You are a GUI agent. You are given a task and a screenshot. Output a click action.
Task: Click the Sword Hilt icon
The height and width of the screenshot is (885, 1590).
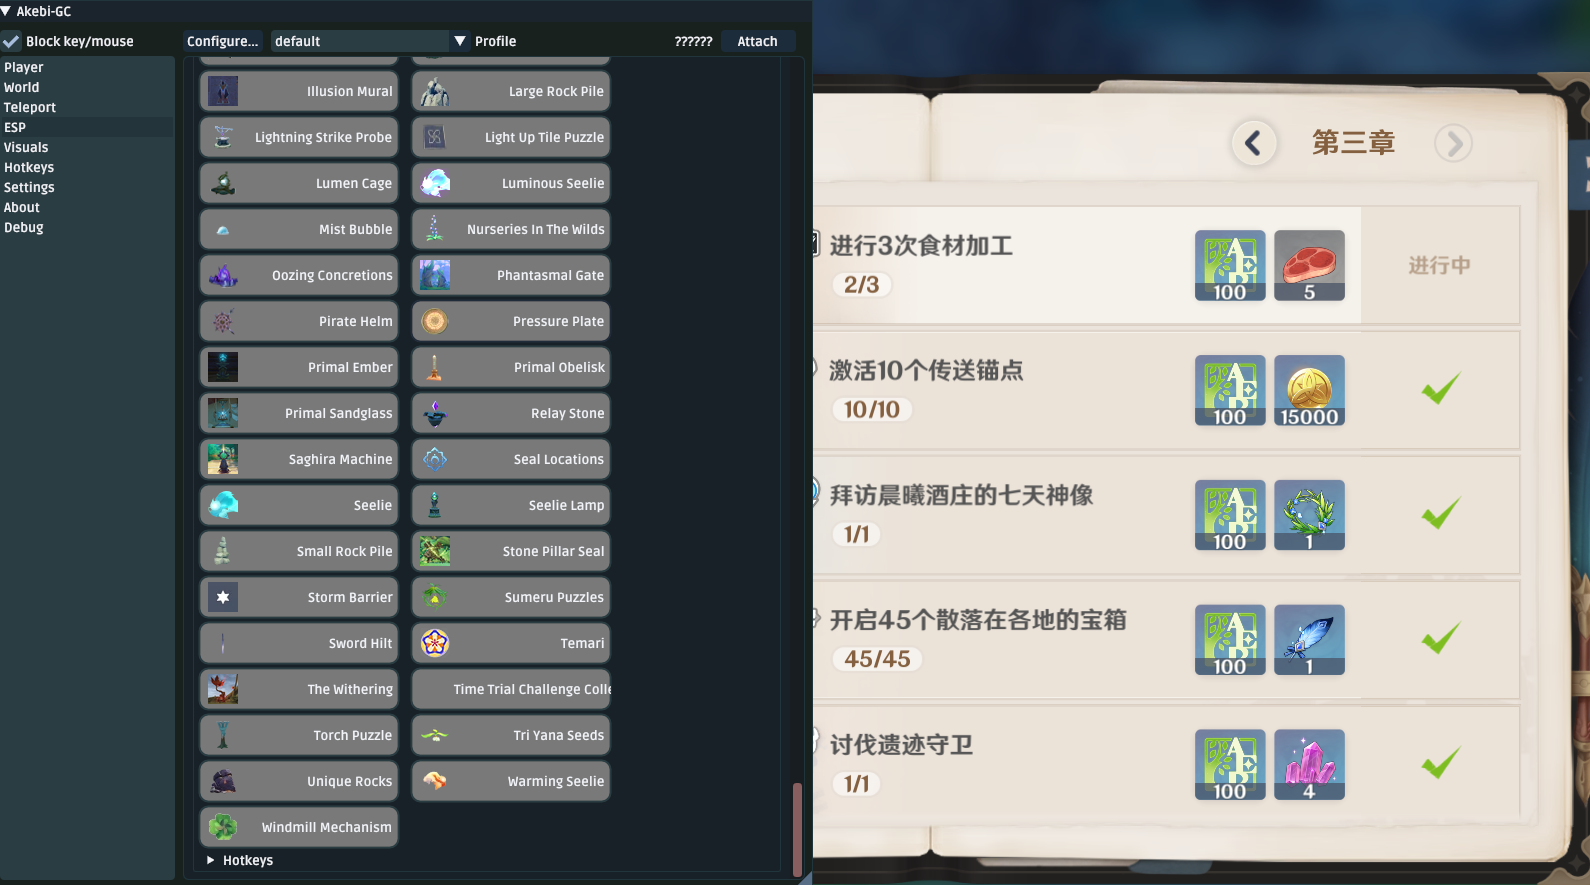click(223, 643)
